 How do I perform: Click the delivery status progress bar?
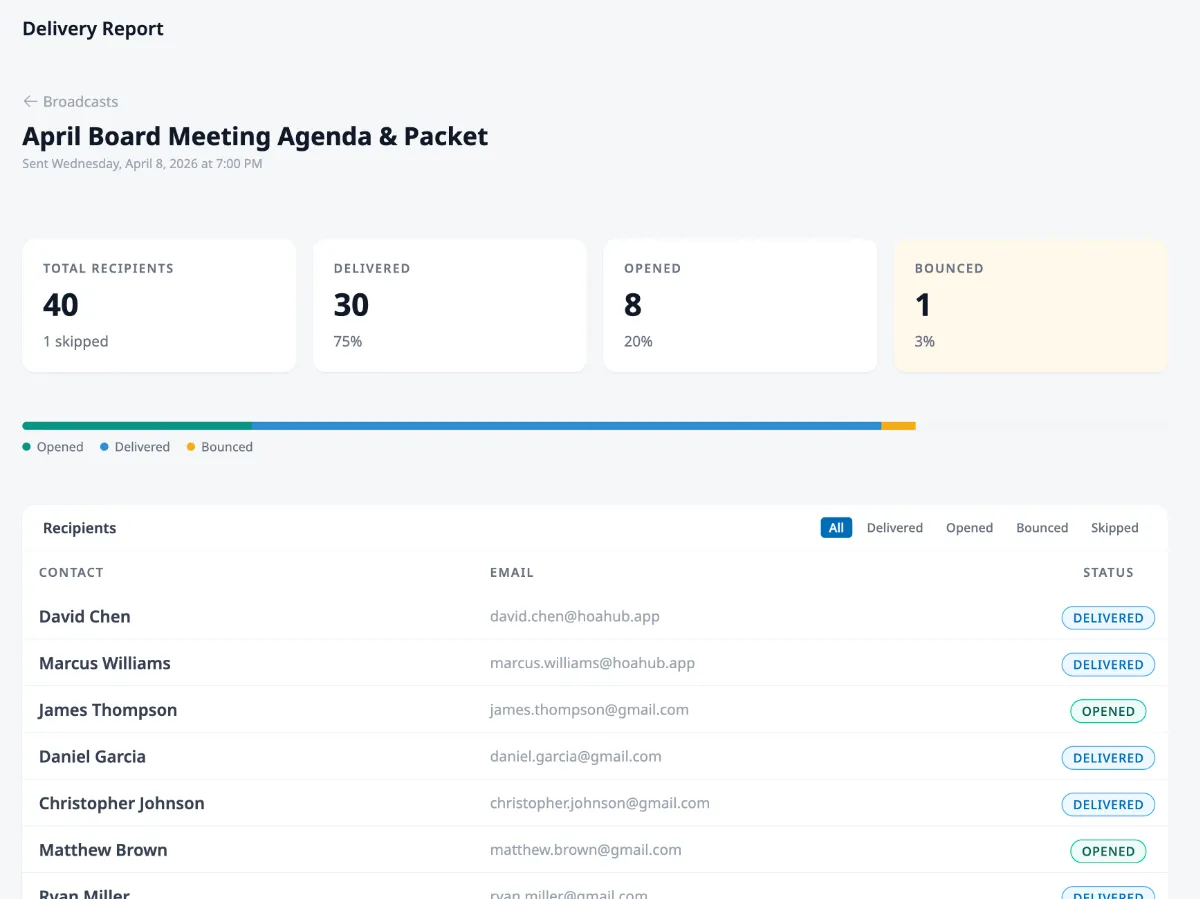468,424
